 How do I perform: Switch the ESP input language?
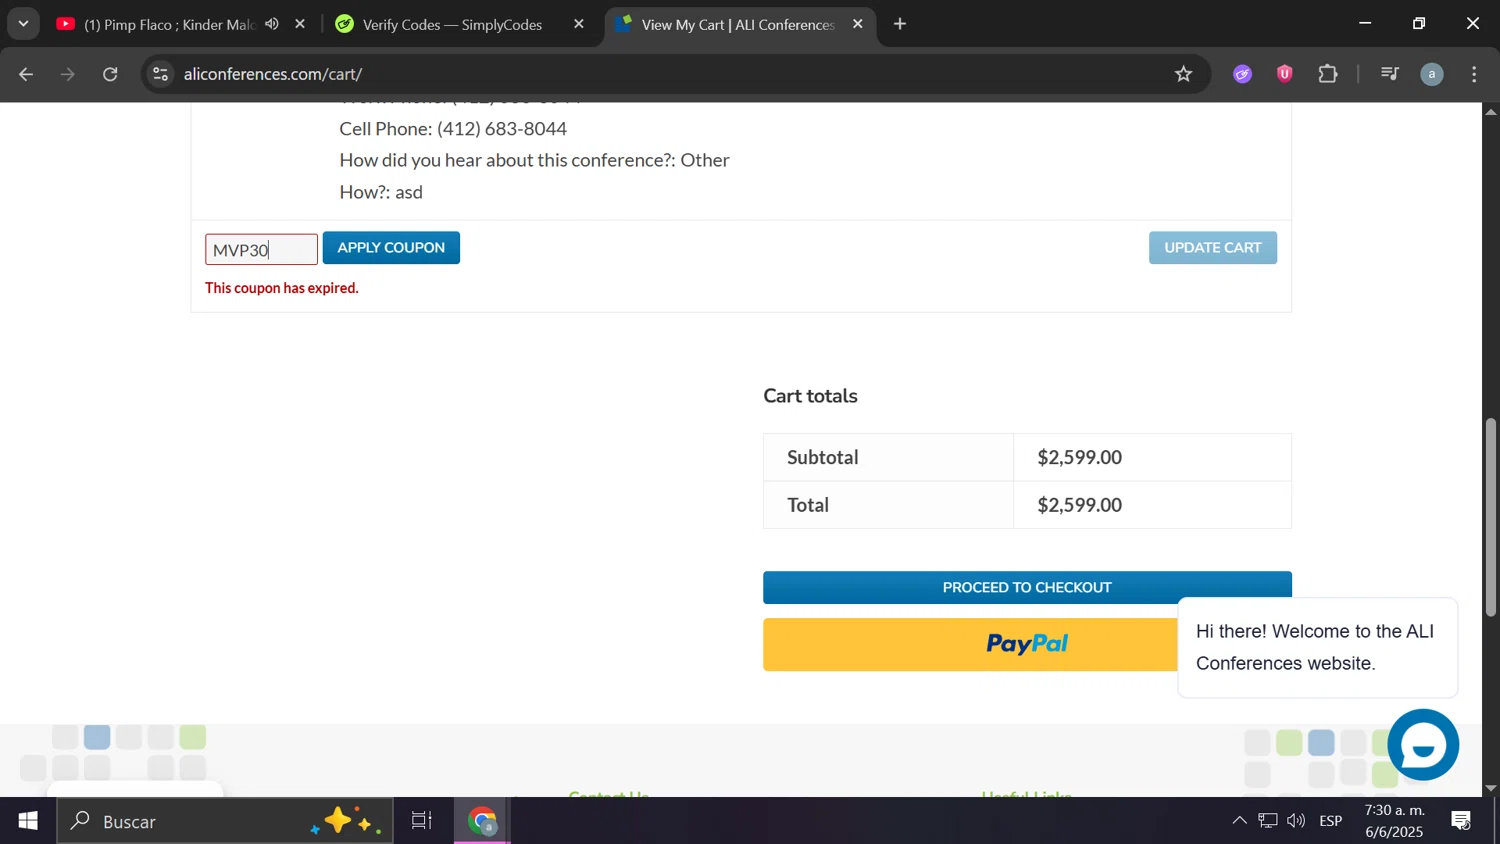[x=1331, y=821]
